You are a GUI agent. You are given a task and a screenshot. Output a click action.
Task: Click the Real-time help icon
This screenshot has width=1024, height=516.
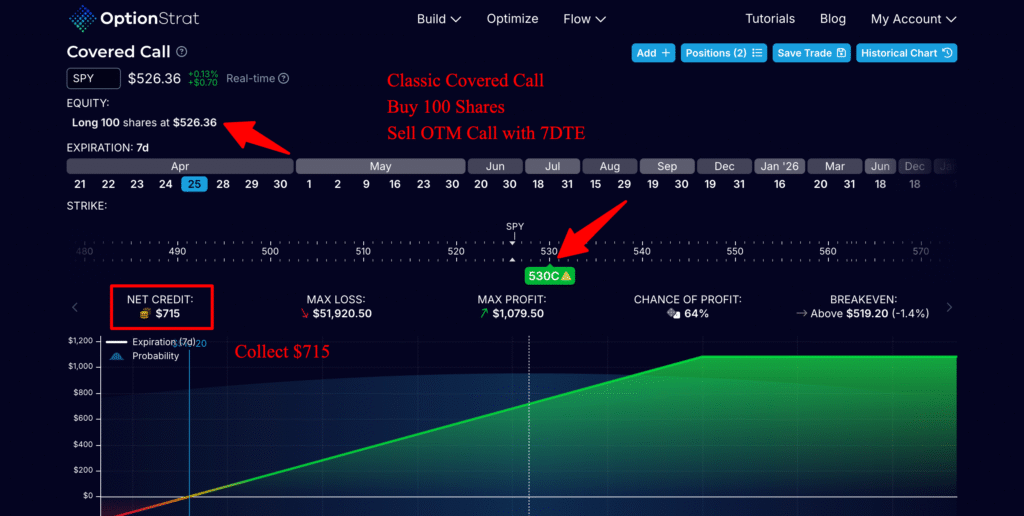click(x=283, y=78)
